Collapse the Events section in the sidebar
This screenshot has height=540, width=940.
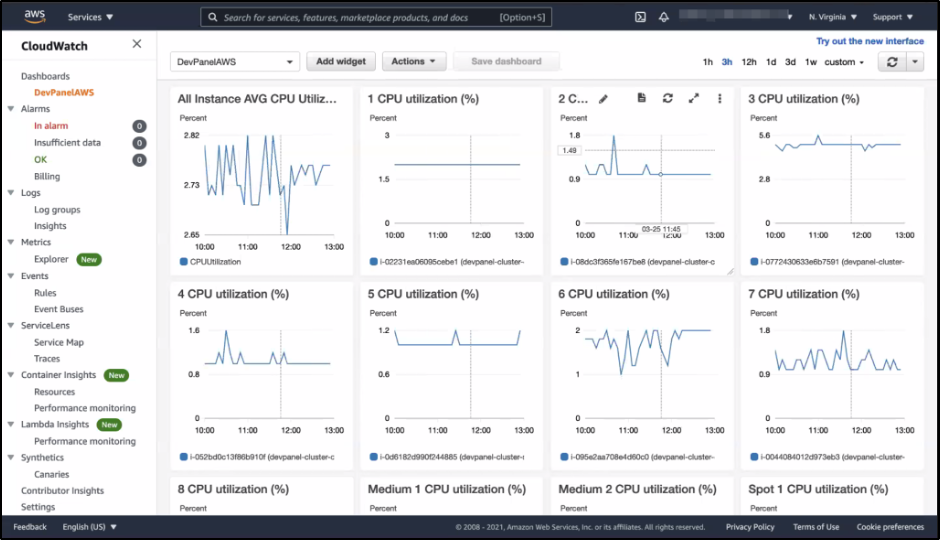pos(11,276)
